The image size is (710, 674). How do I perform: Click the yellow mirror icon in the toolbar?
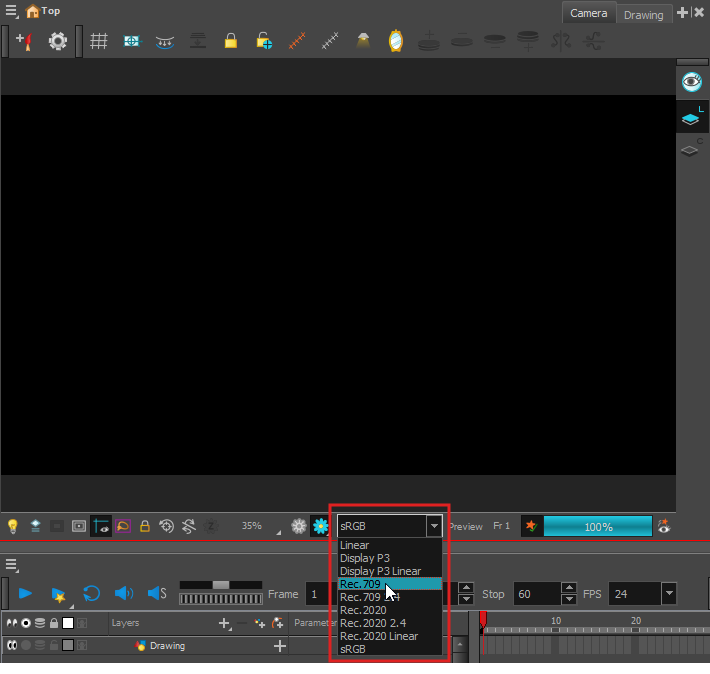(396, 42)
